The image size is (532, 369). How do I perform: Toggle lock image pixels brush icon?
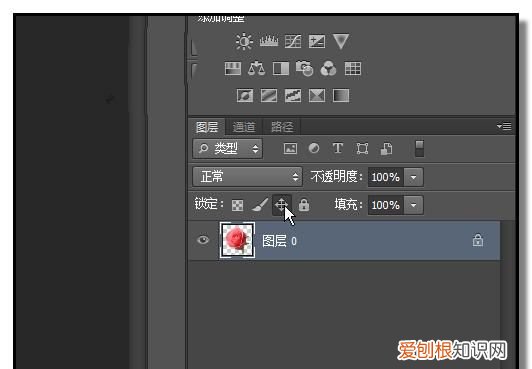(x=260, y=205)
